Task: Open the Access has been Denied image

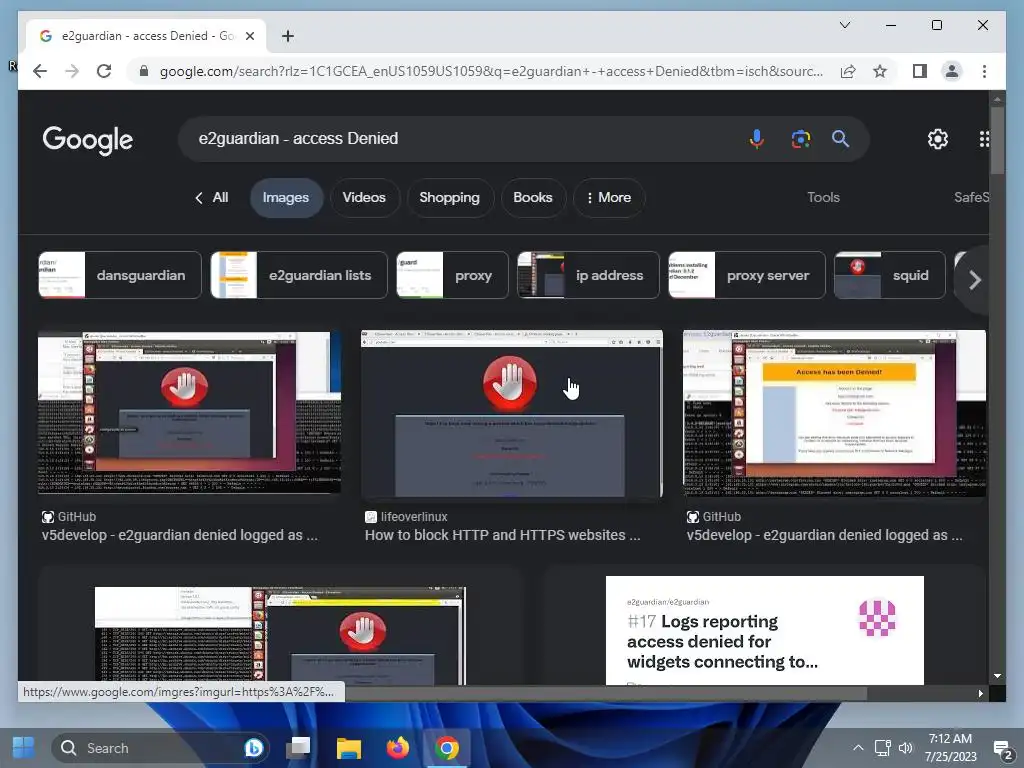Action: 834,413
